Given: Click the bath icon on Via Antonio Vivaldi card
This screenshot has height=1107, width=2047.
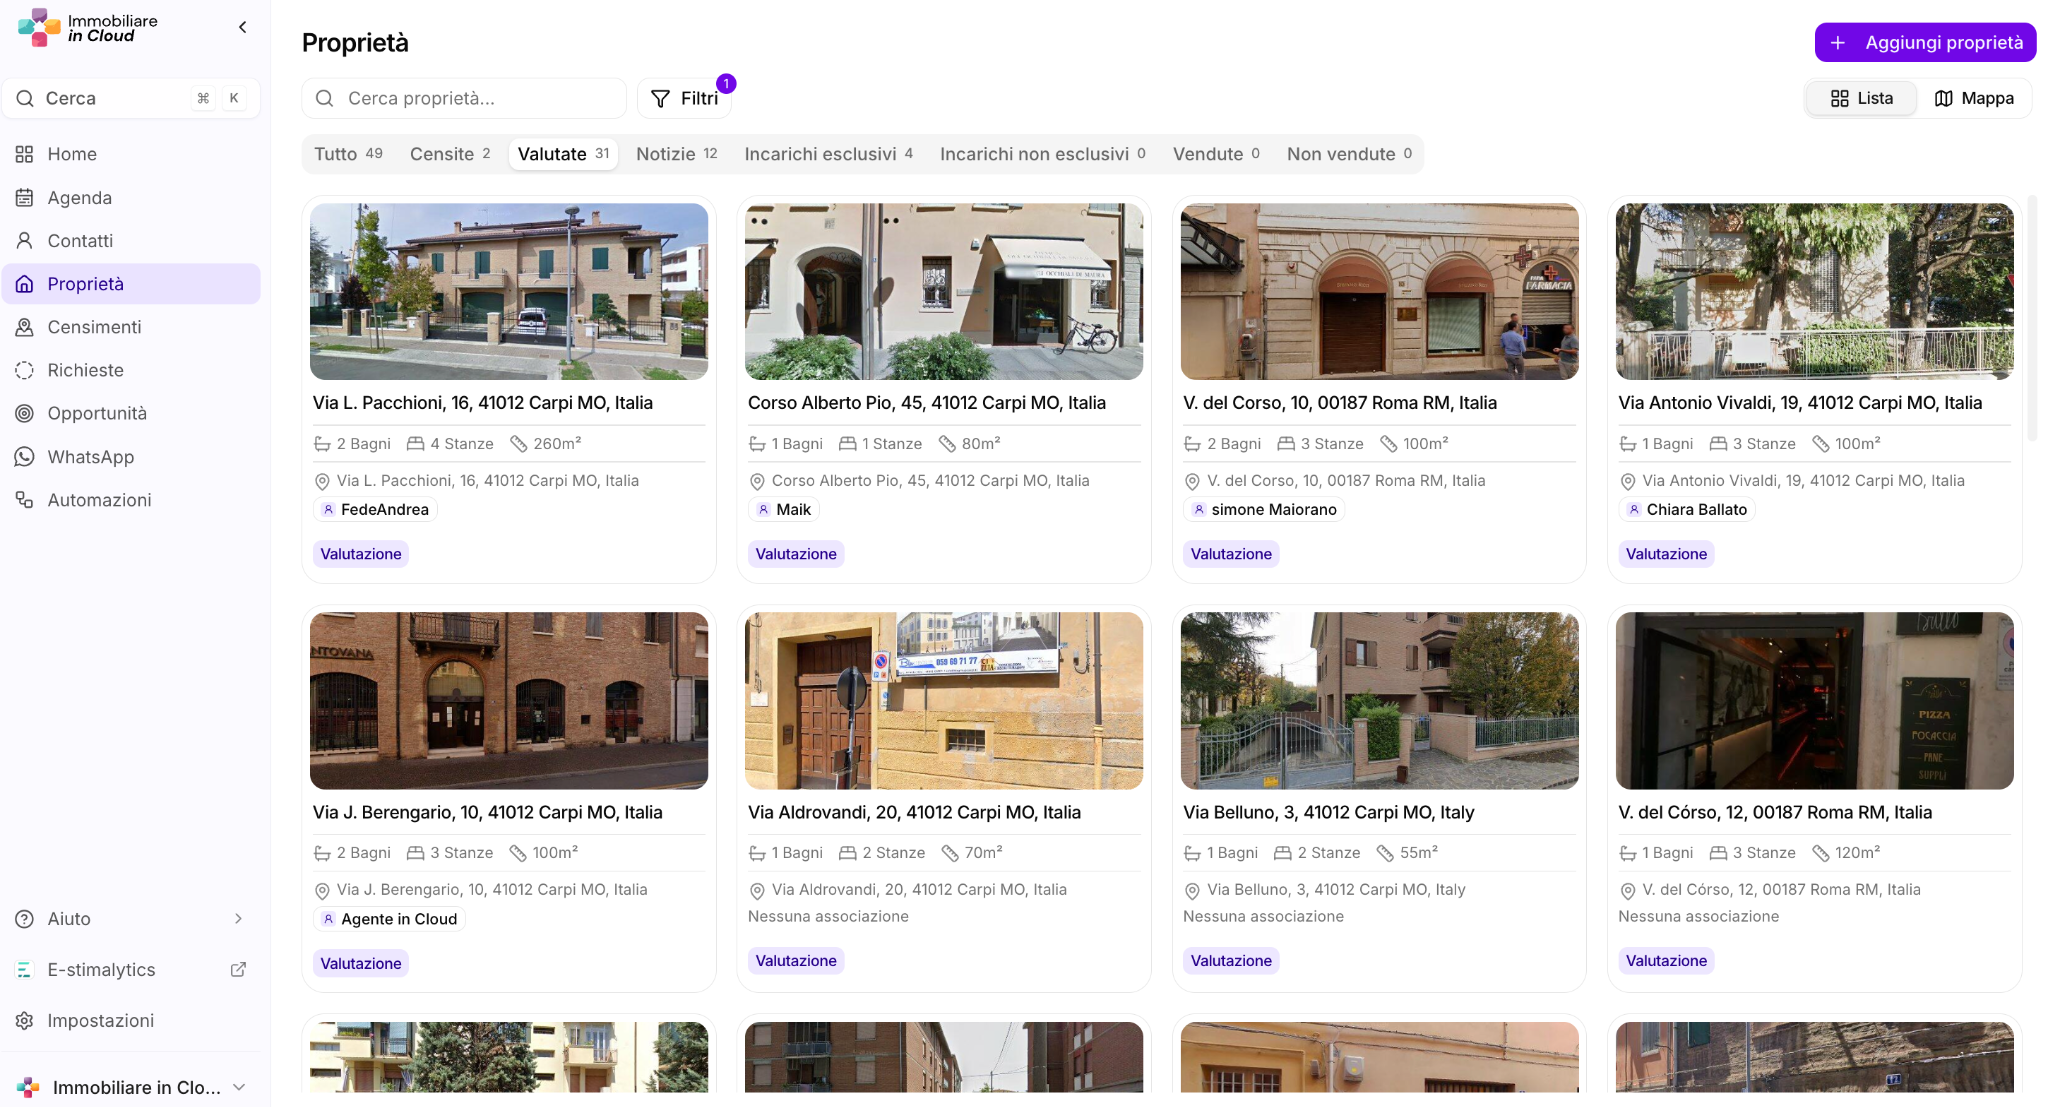Looking at the screenshot, I should [x=1628, y=444].
